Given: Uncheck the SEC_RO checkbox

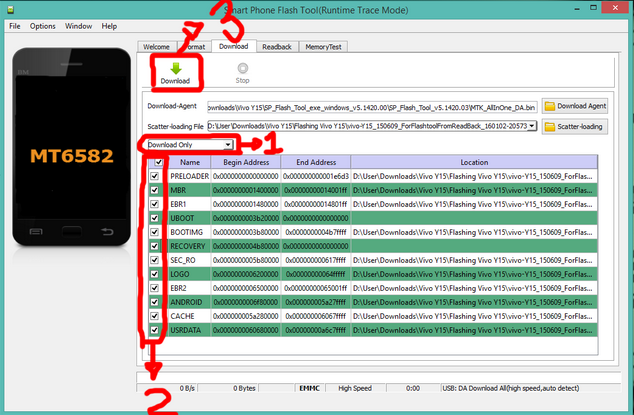Looking at the screenshot, I should point(154,260).
